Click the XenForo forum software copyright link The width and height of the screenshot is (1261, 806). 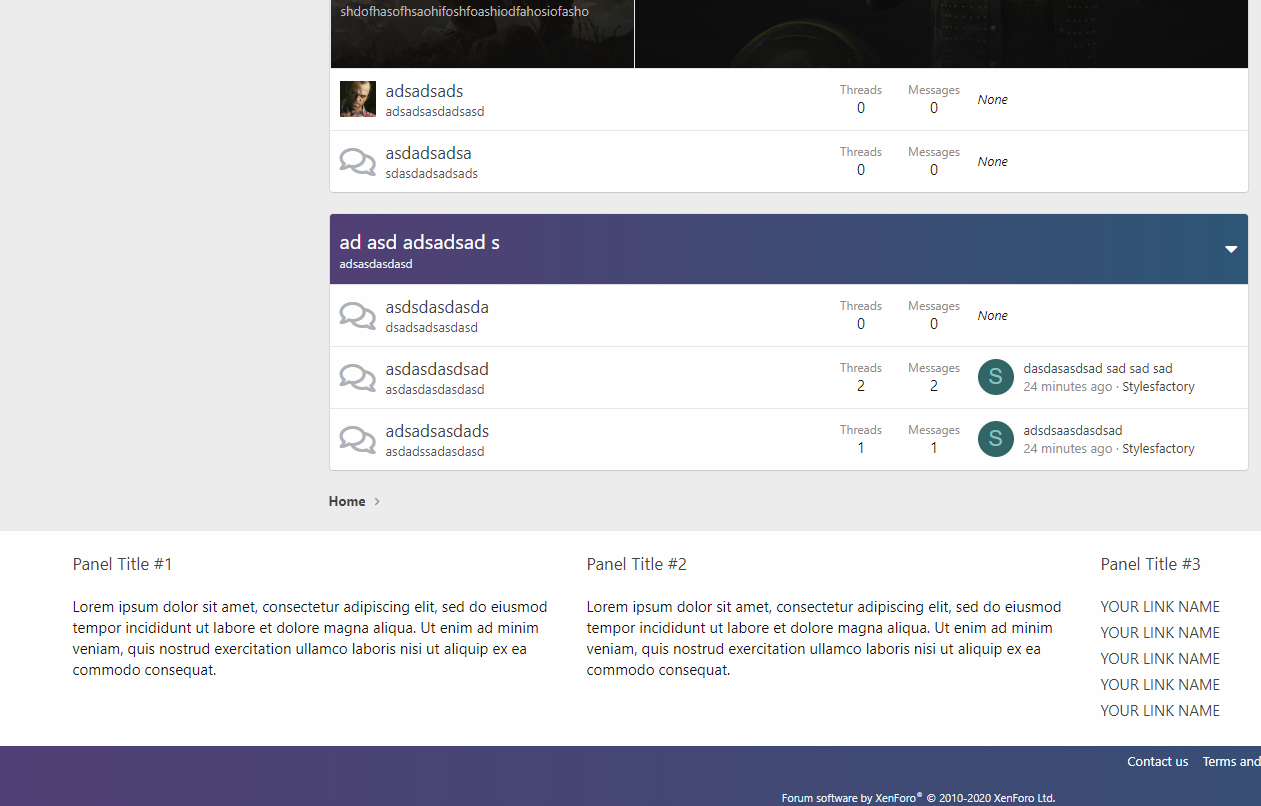click(x=917, y=798)
